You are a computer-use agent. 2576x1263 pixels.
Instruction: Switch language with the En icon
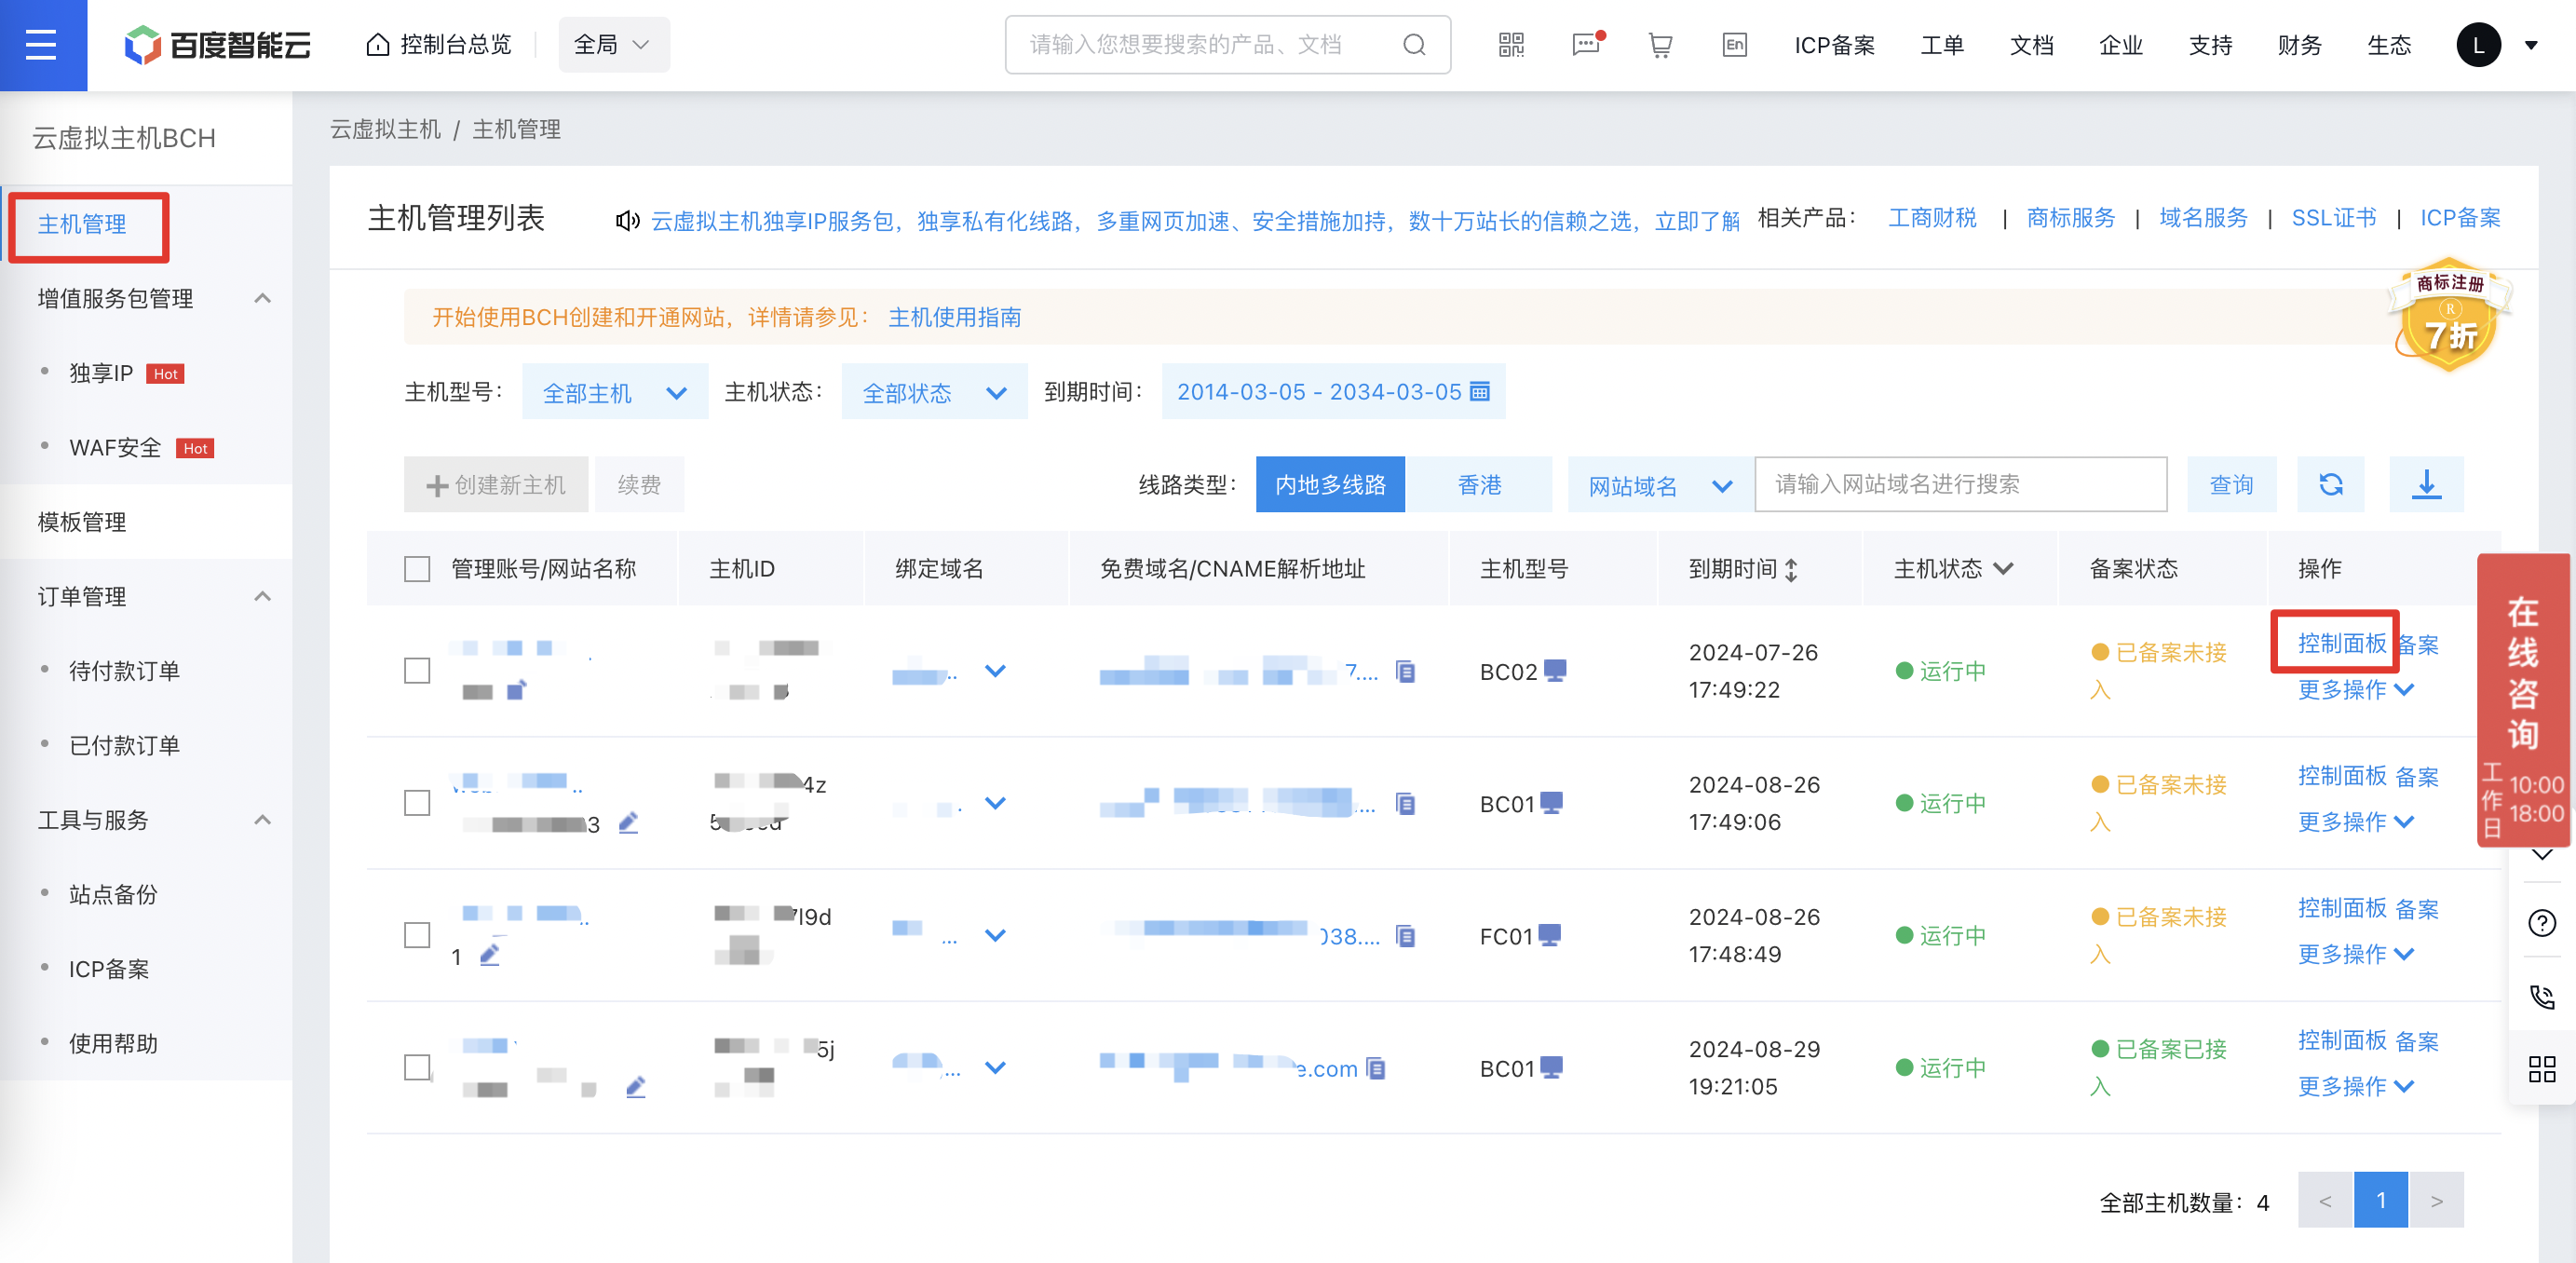click(x=1734, y=45)
